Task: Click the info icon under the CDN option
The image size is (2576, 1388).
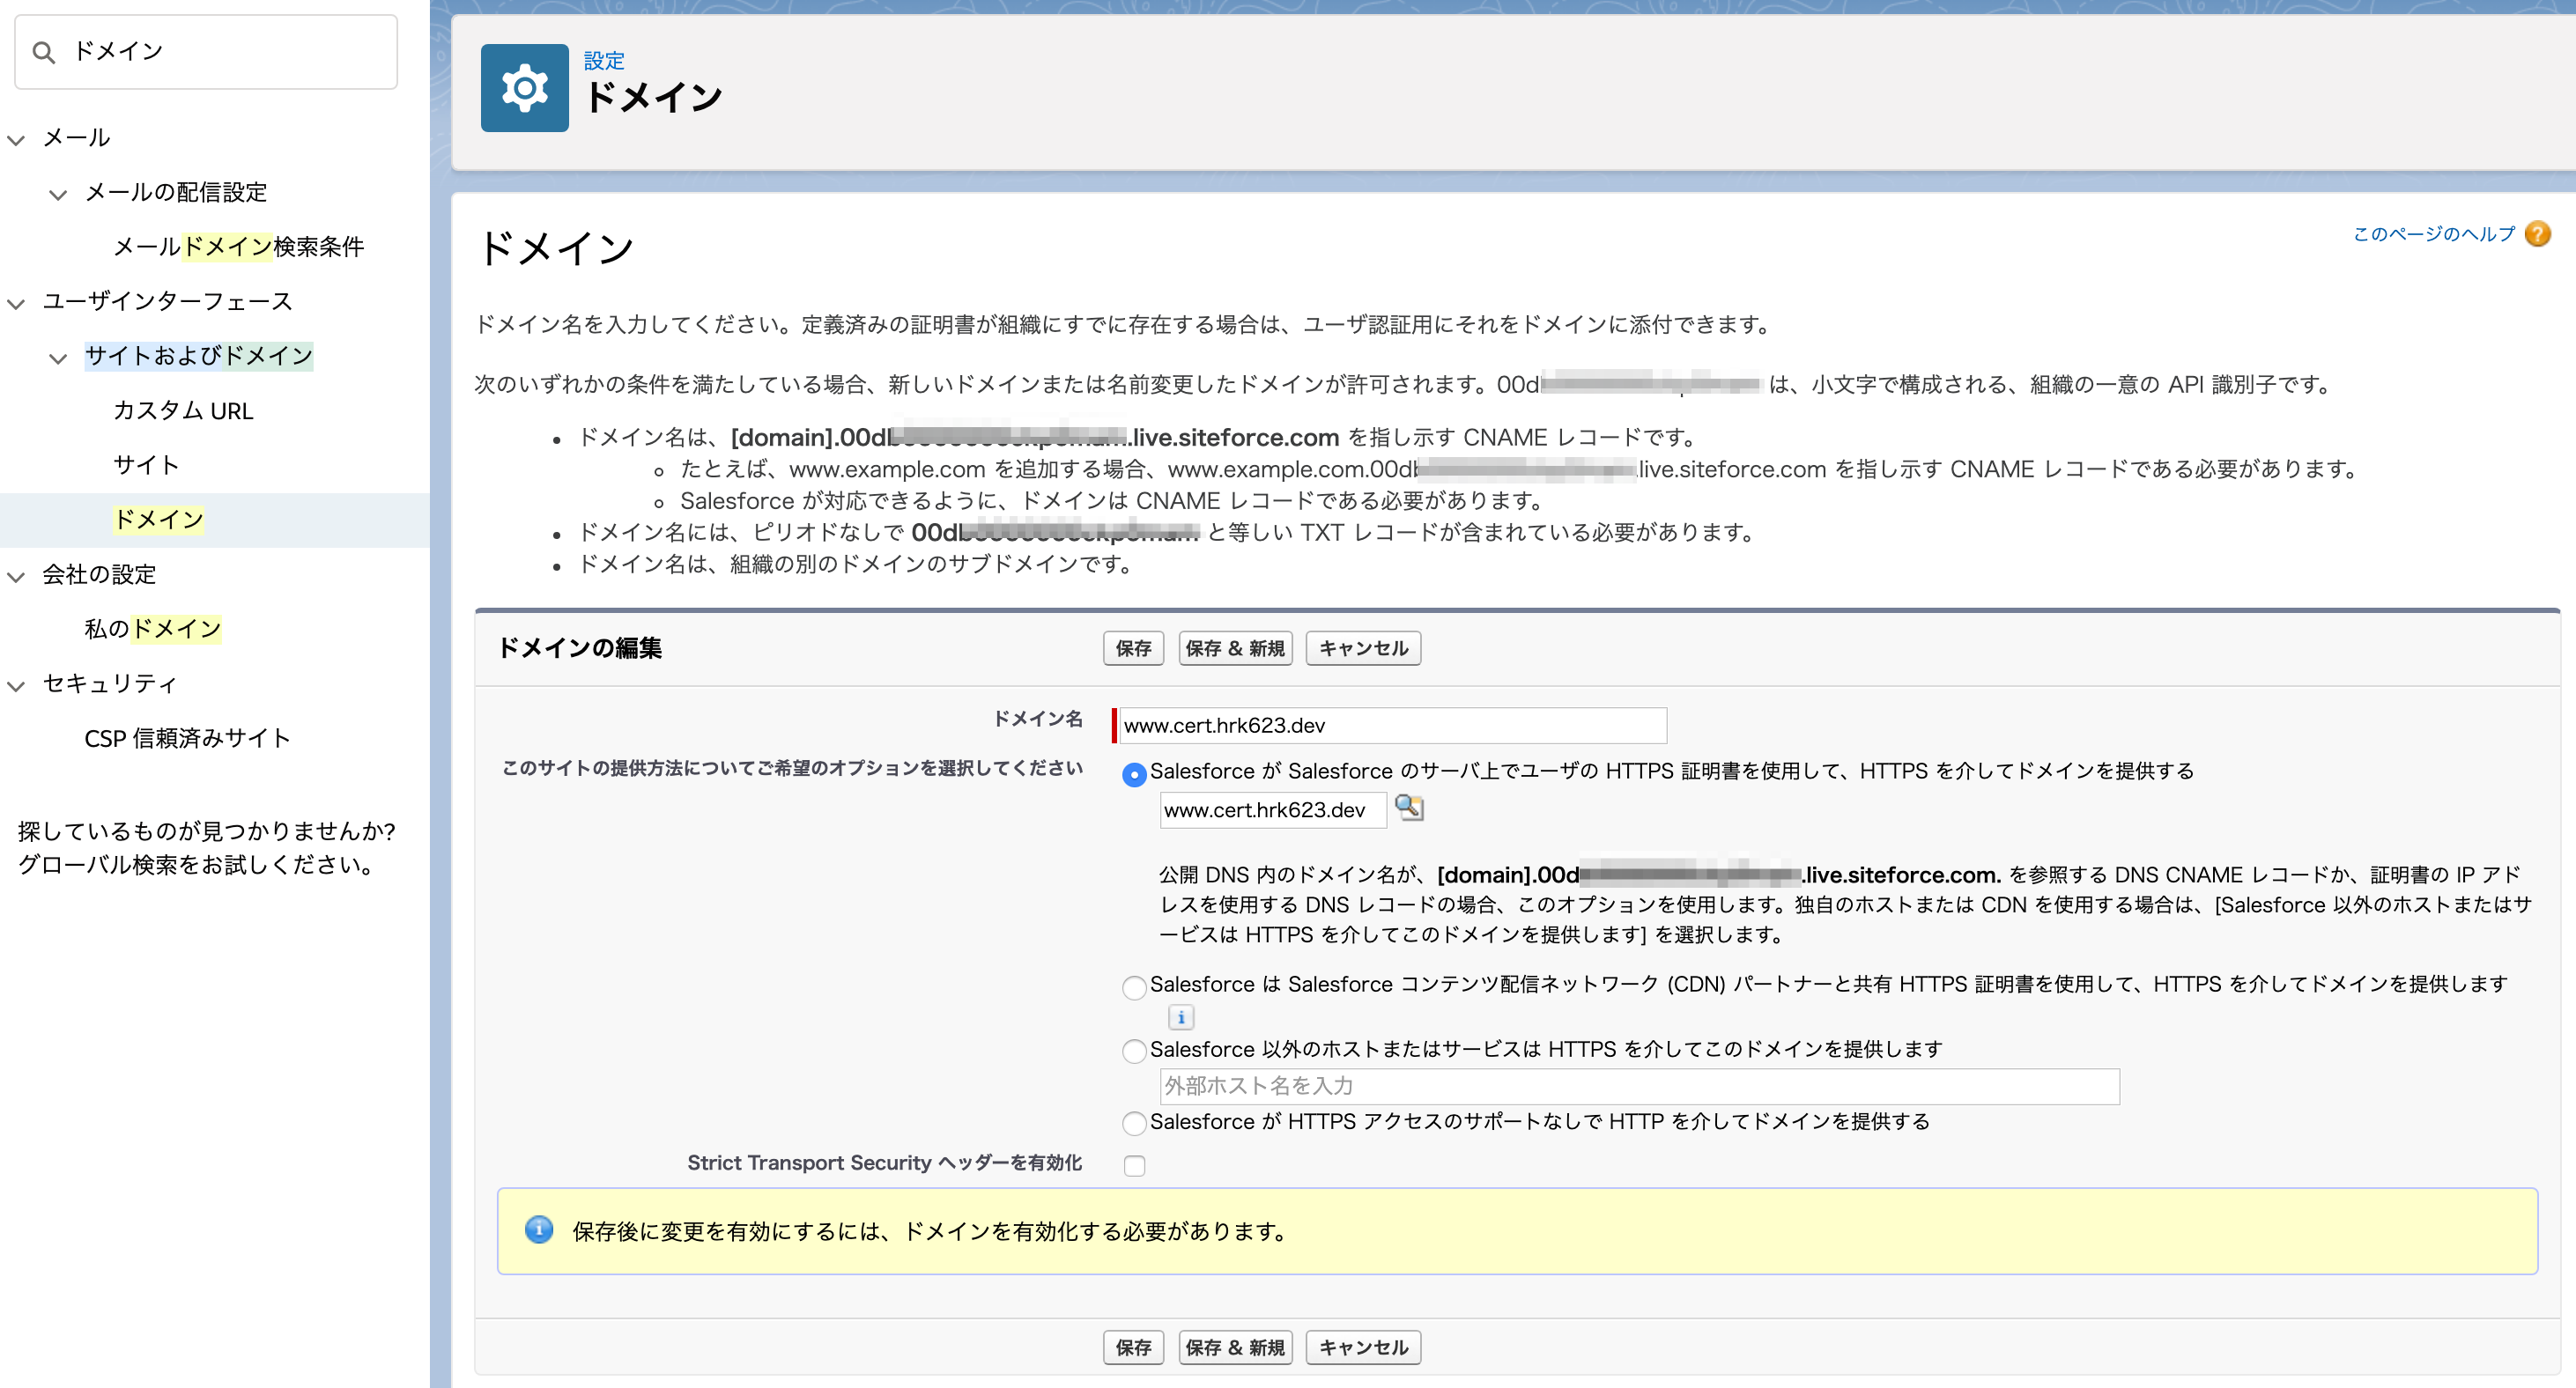Action: coord(1181,1017)
